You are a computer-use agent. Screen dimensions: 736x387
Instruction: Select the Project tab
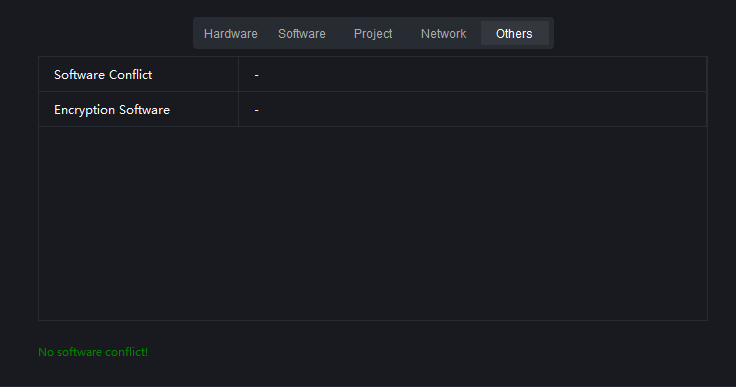click(x=373, y=33)
